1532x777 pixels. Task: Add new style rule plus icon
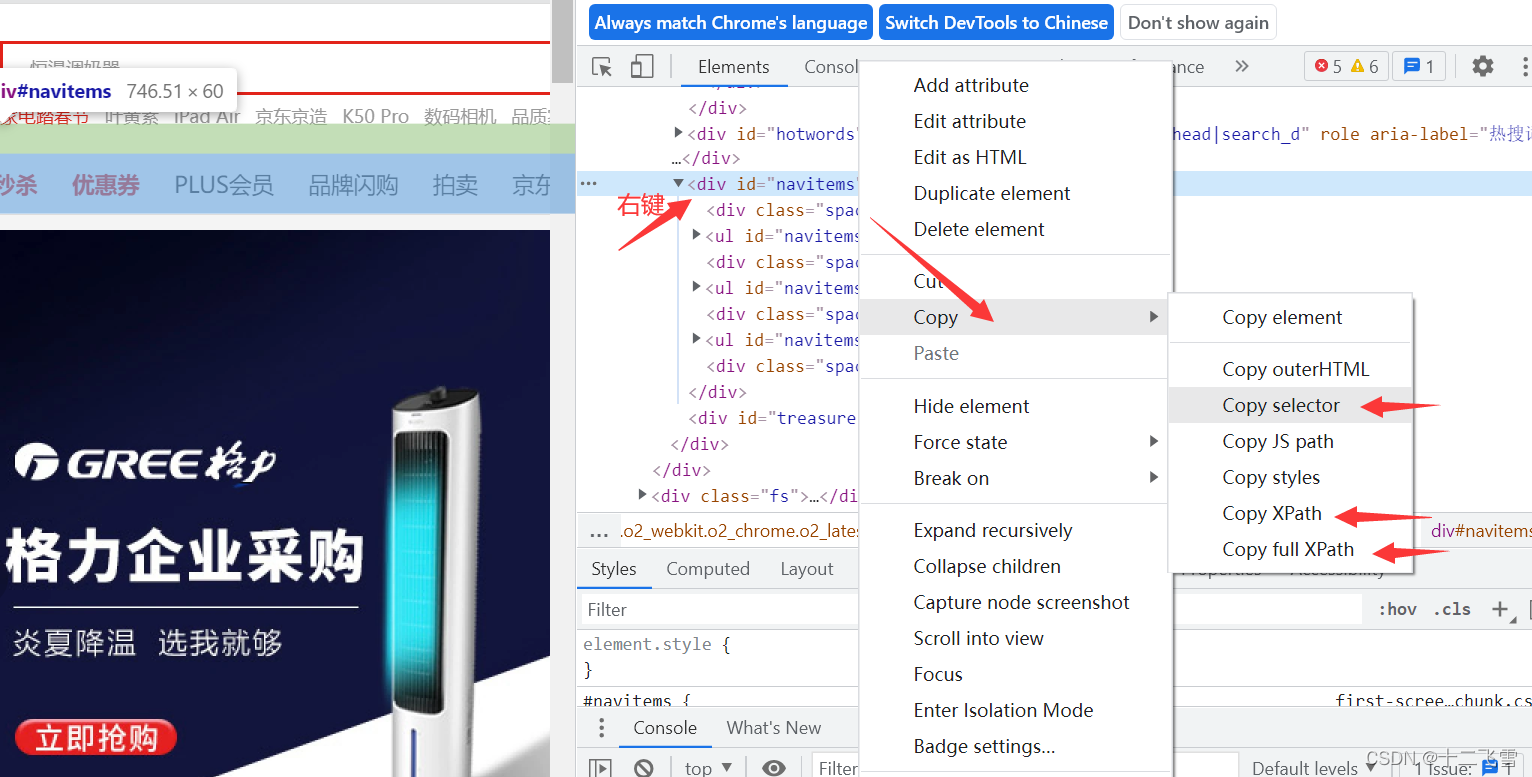pos(1499,609)
